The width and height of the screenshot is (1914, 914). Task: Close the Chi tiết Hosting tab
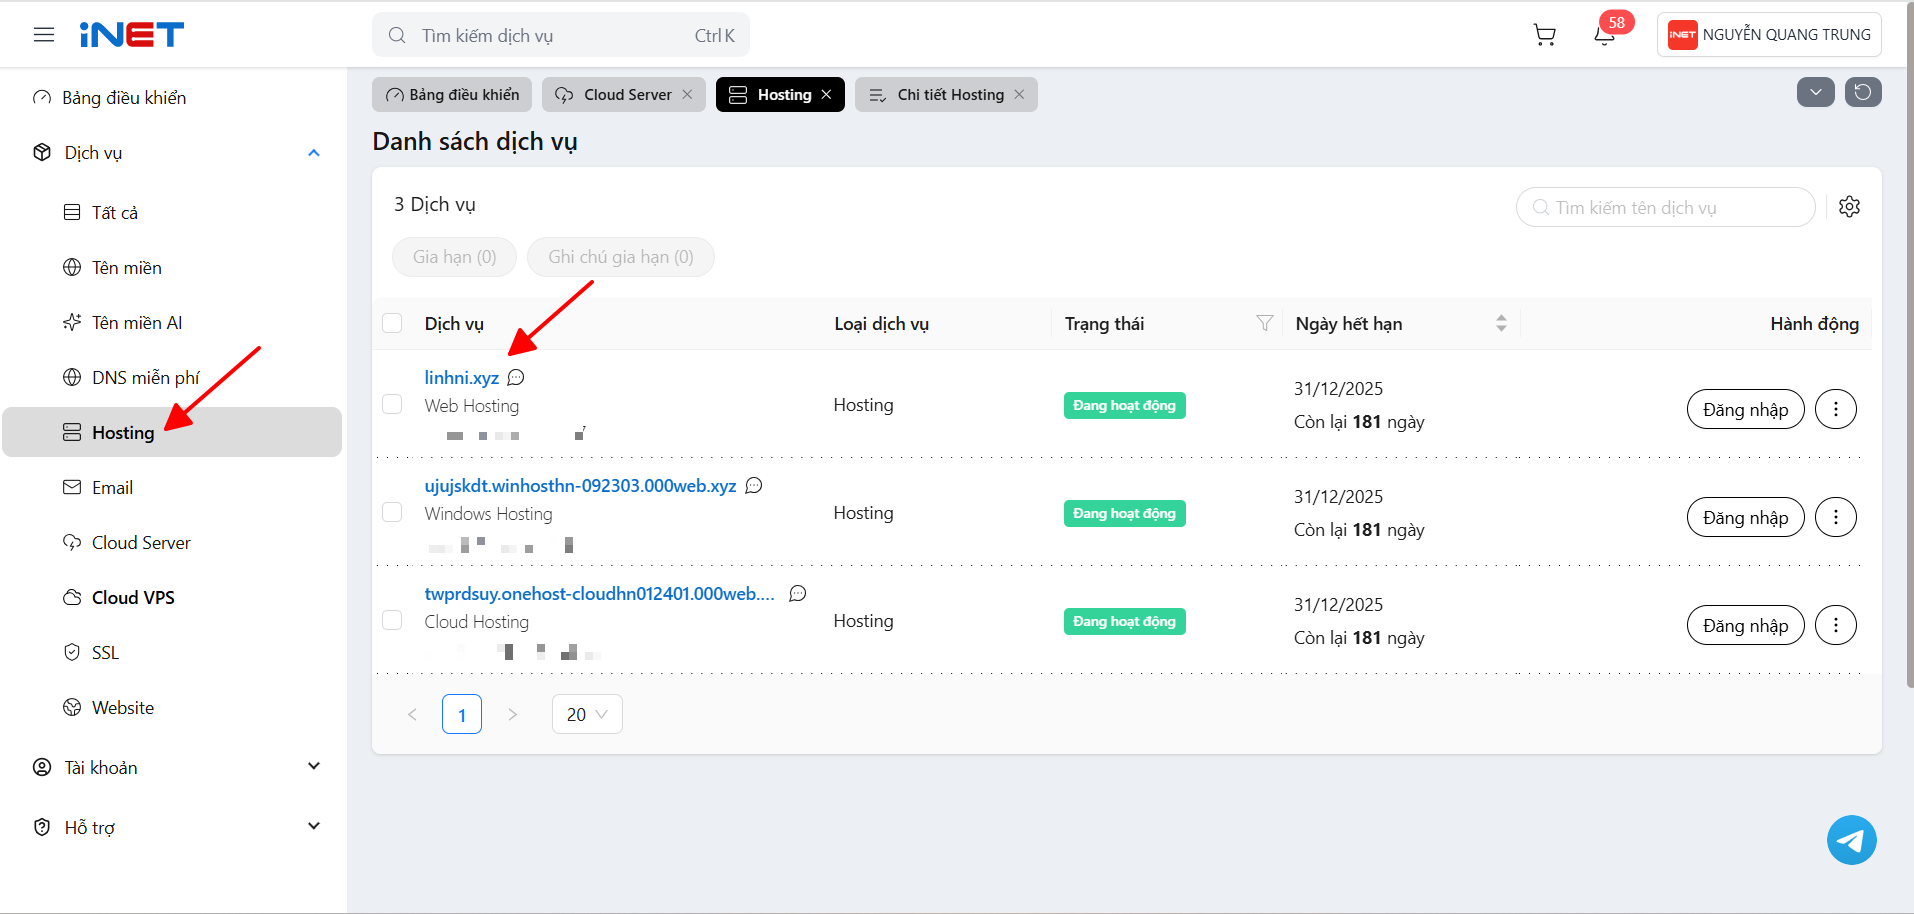pyautogui.click(x=1019, y=94)
